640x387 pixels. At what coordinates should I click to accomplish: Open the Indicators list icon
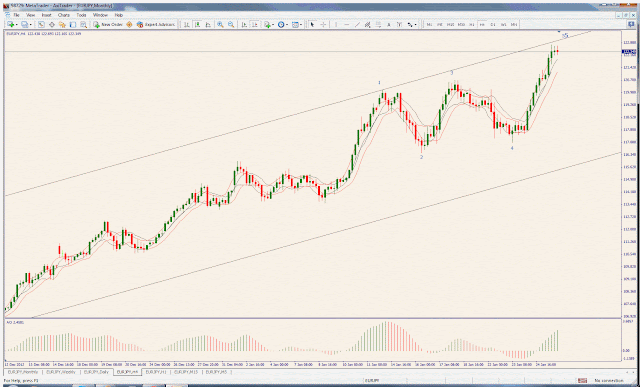point(267,24)
